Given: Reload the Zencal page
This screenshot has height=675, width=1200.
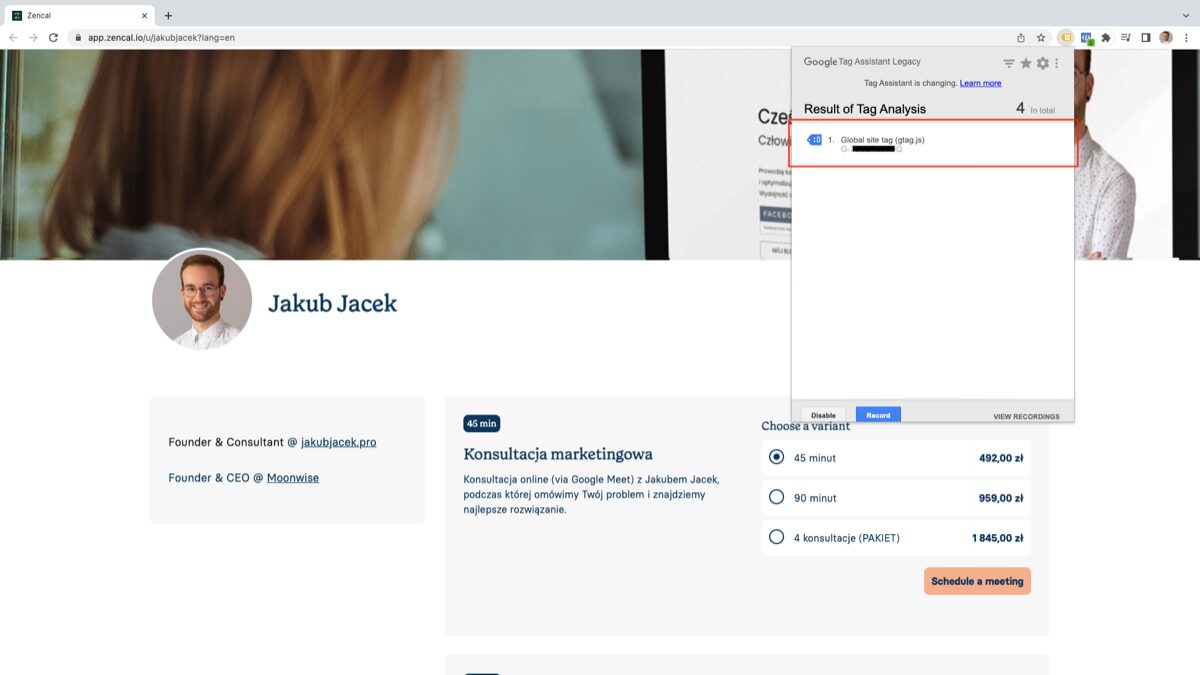Looking at the screenshot, I should (x=53, y=38).
